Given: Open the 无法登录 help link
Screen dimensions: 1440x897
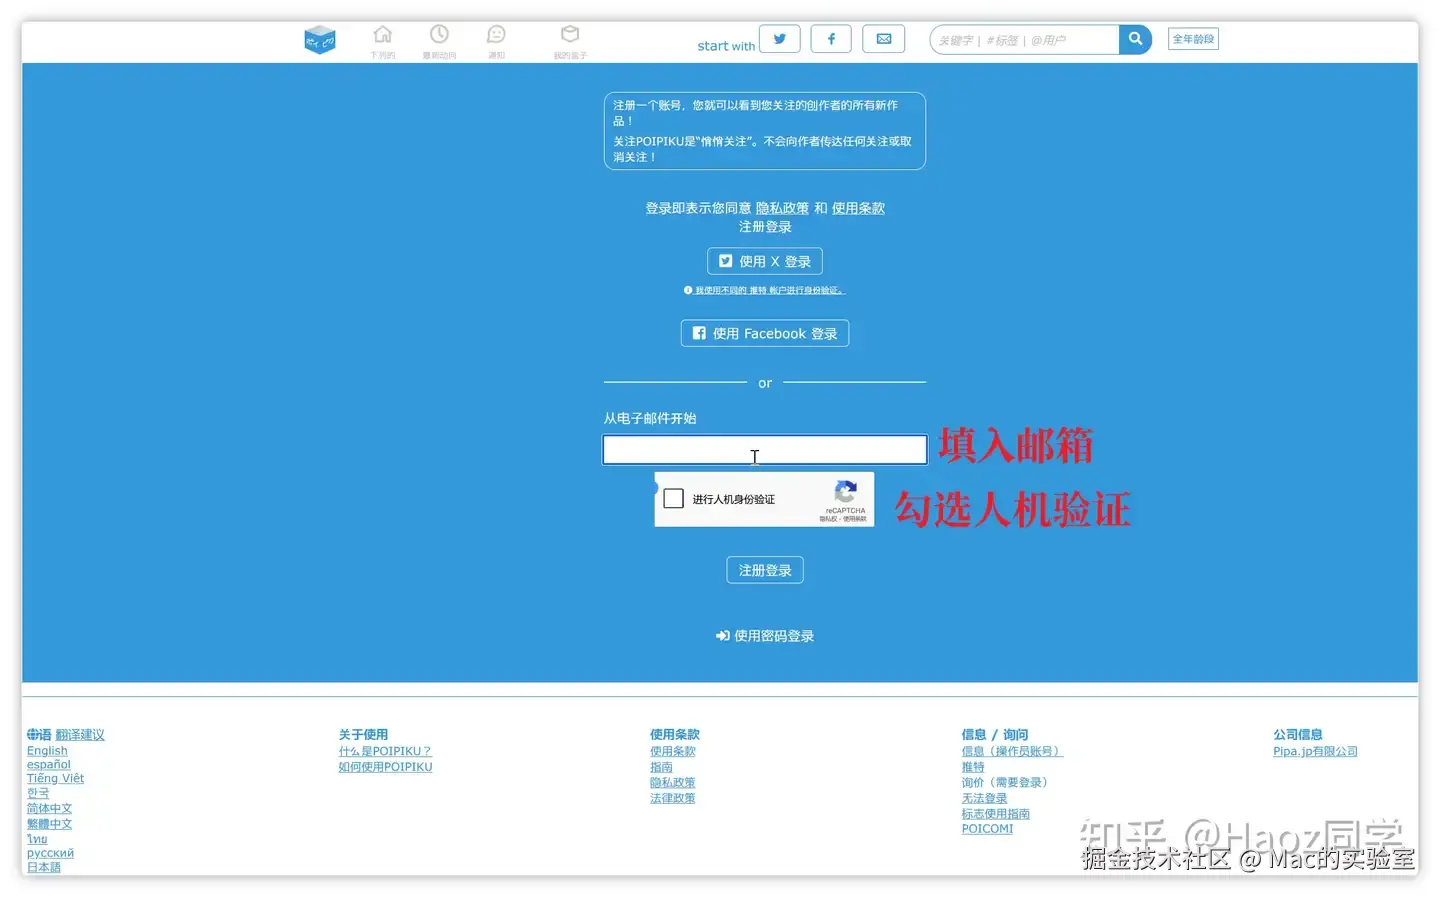Looking at the screenshot, I should tap(985, 798).
